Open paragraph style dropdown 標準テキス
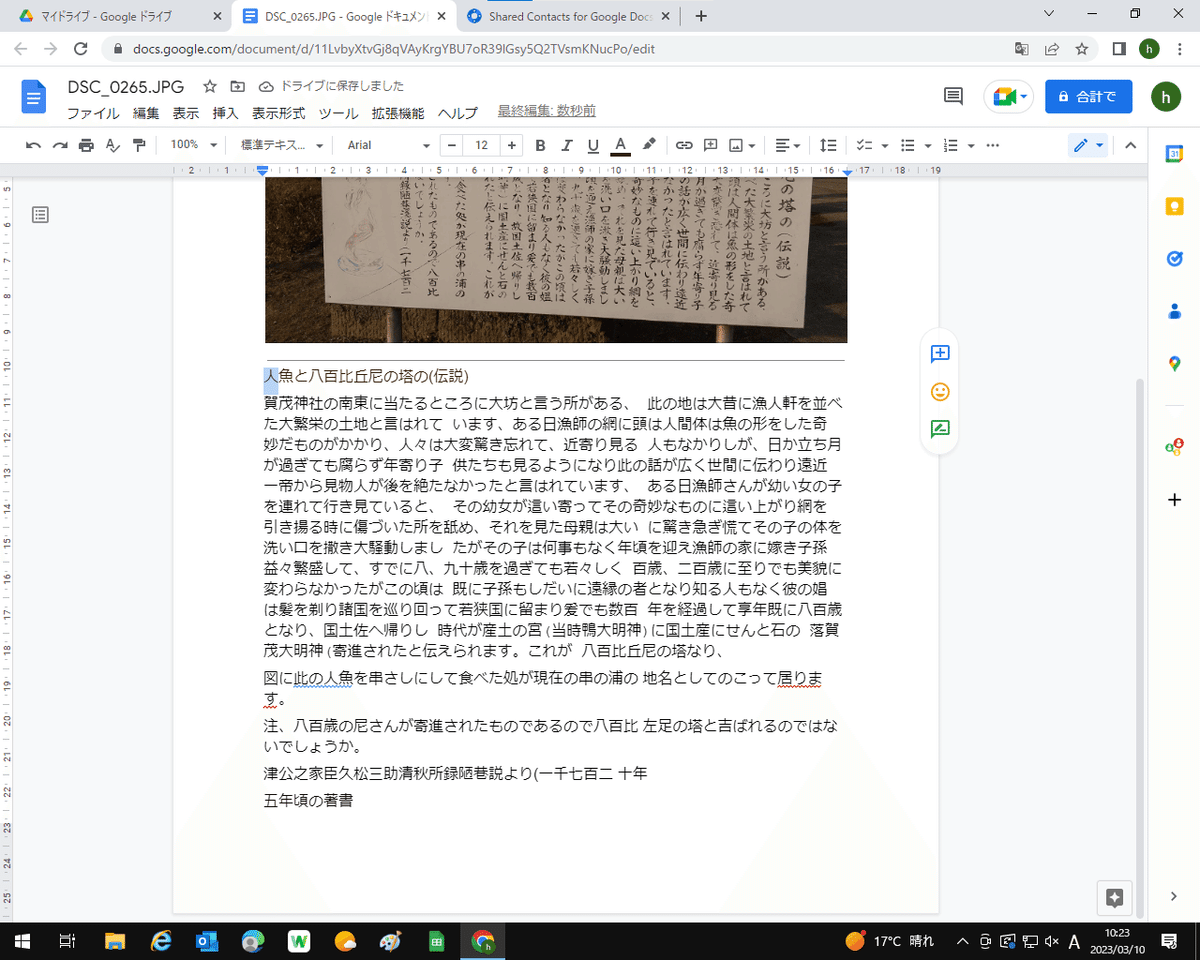Screen dimensions: 1200x960 pyautogui.click(x=282, y=145)
